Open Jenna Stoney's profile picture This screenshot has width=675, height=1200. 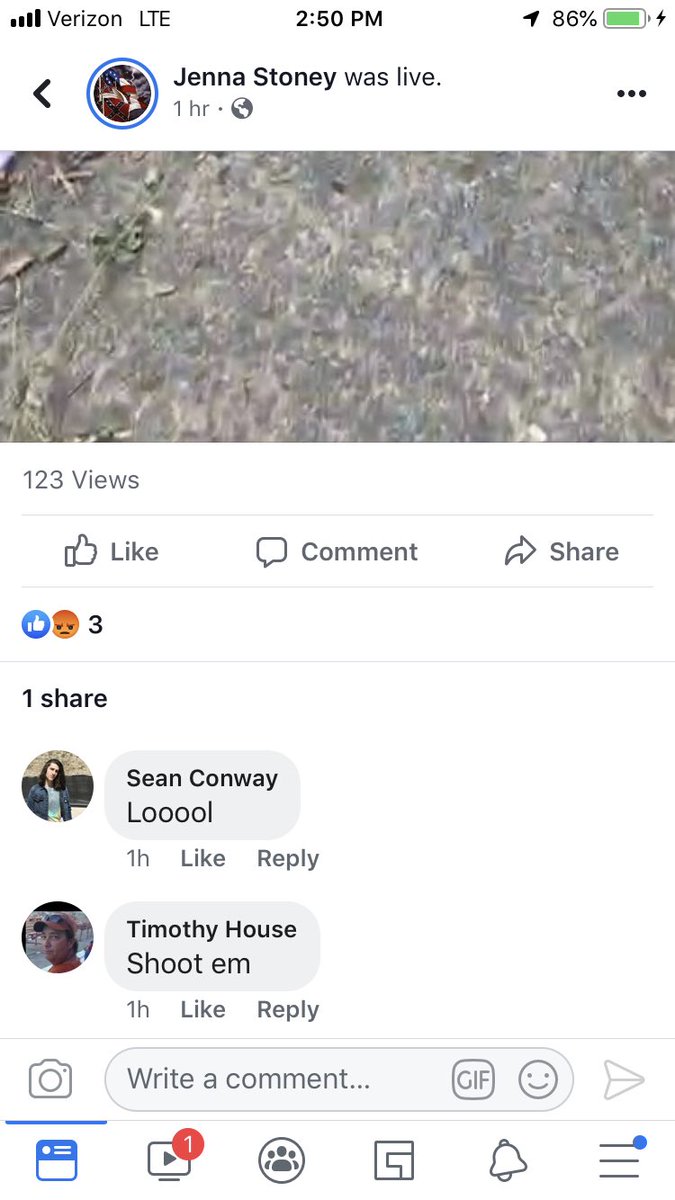[x=122, y=94]
